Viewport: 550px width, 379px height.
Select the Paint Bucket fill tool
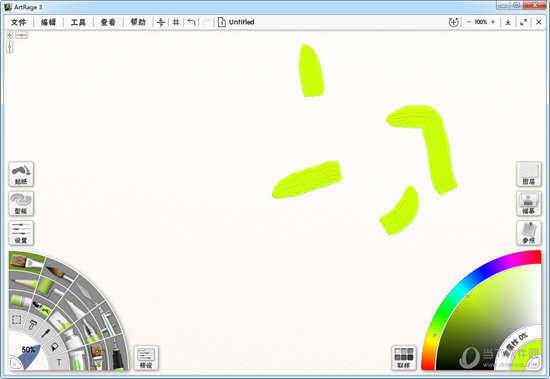click(54, 347)
